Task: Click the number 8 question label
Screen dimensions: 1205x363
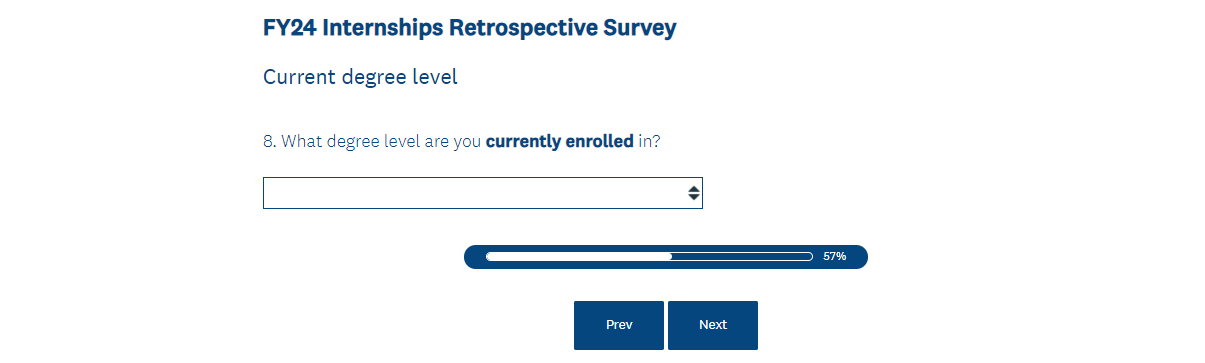Action: coord(270,141)
